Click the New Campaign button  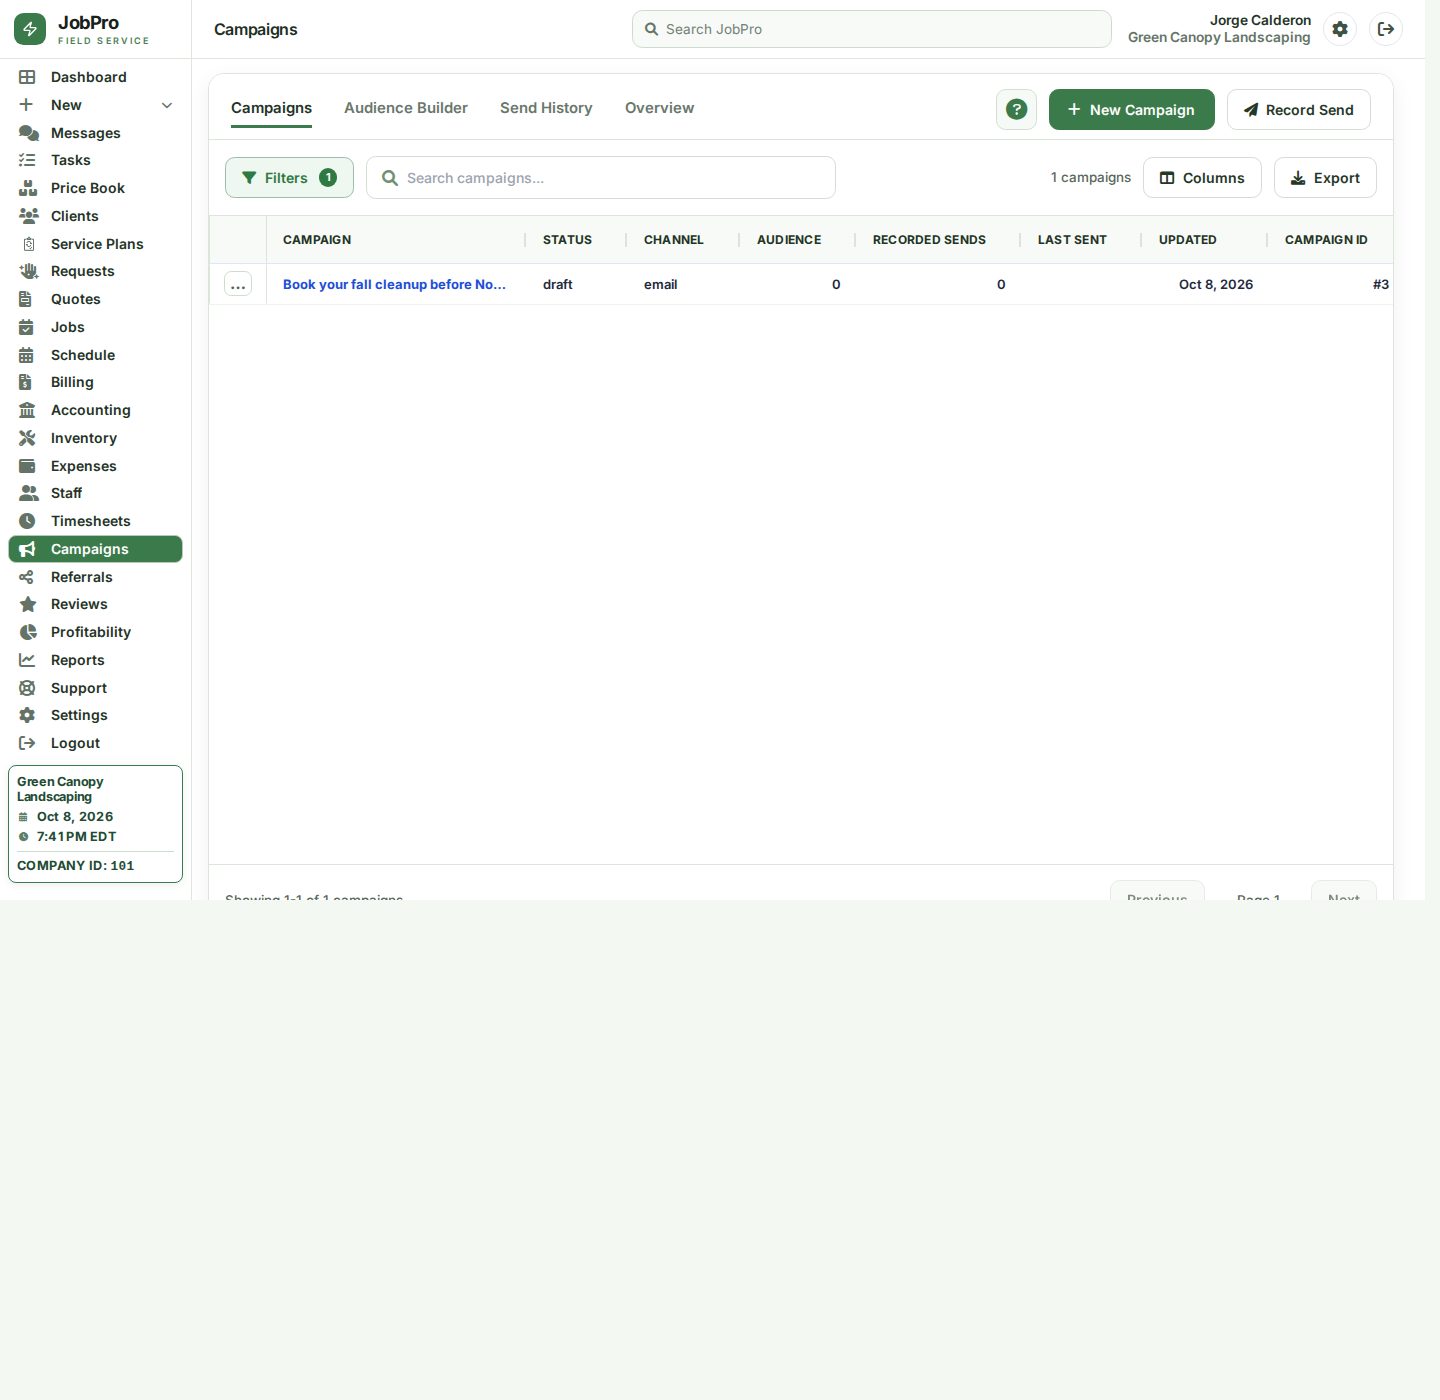(1132, 110)
